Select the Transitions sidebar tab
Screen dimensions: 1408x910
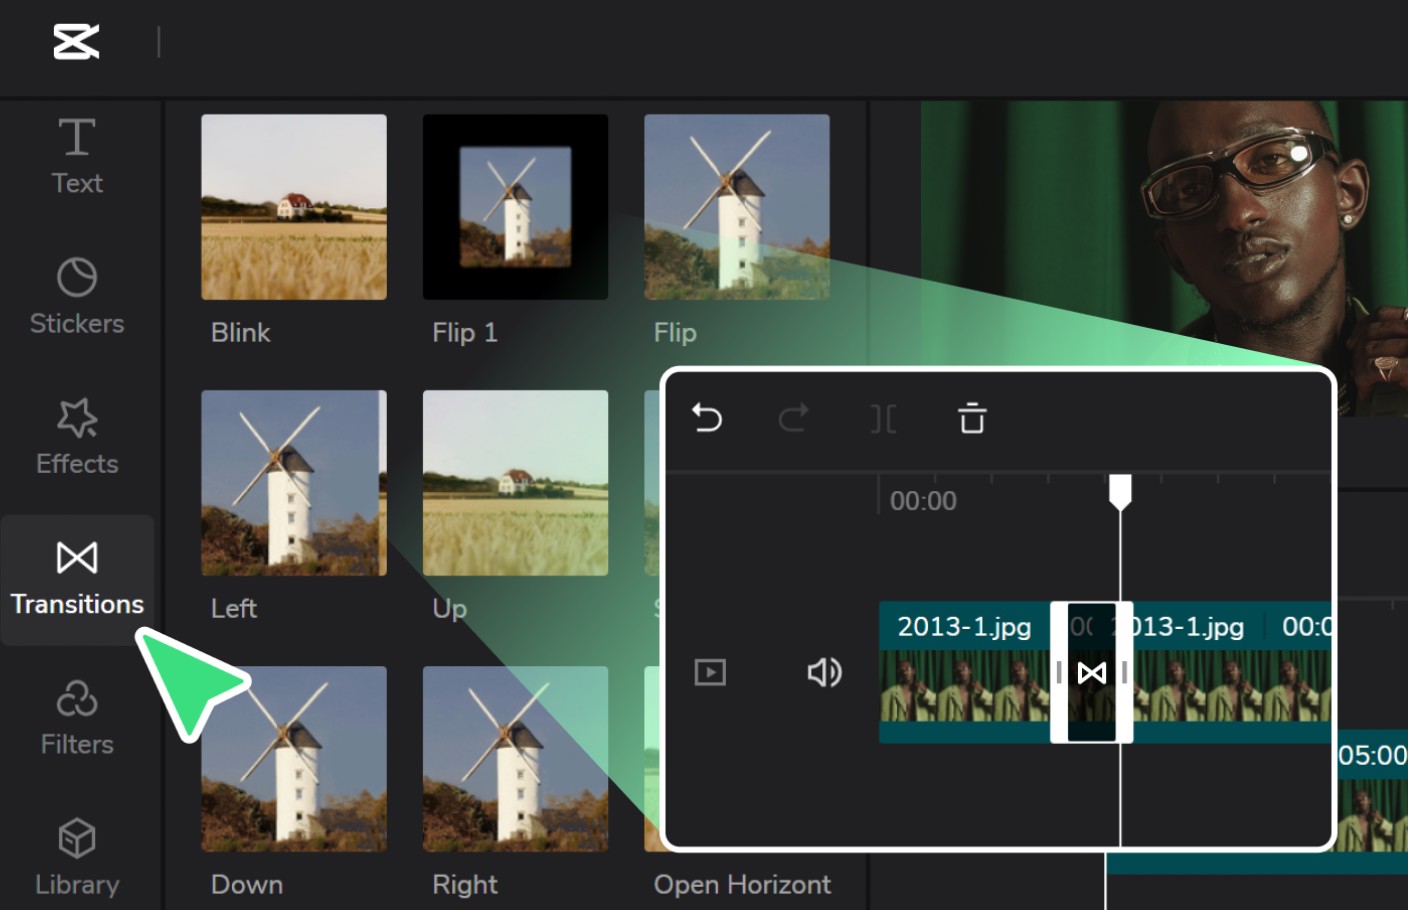click(x=77, y=578)
